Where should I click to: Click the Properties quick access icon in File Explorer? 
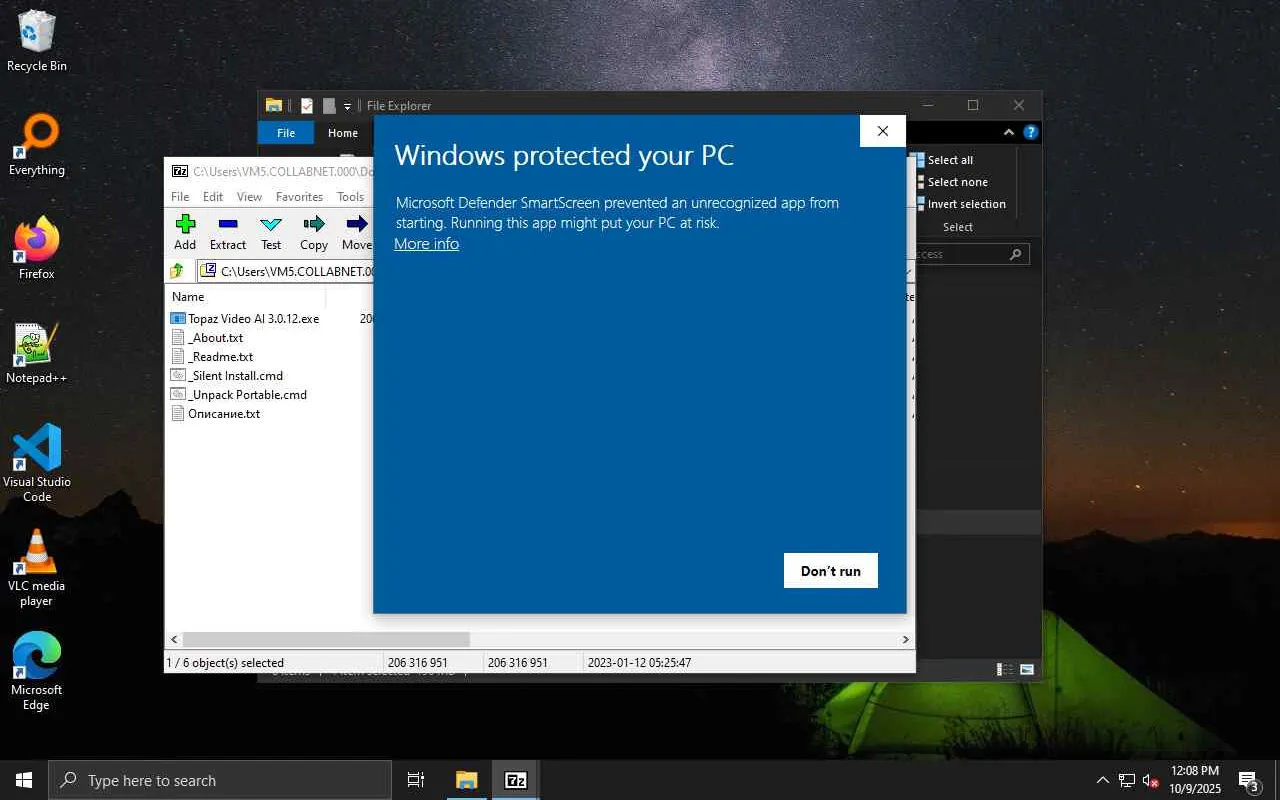click(x=307, y=106)
